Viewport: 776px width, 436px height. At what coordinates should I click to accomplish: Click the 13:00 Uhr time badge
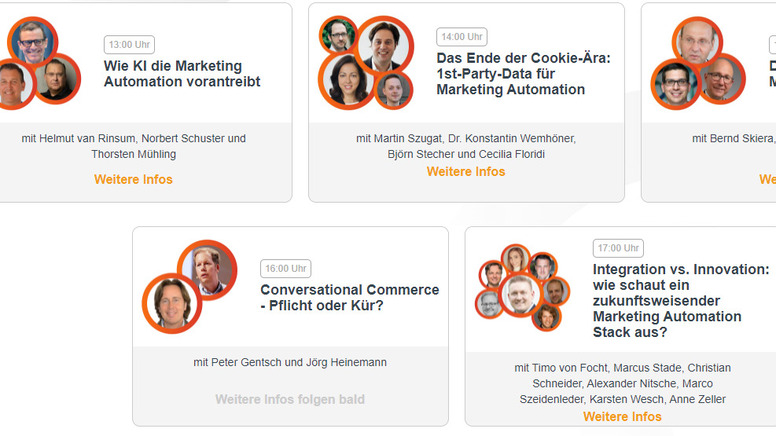pyautogui.click(x=128, y=45)
